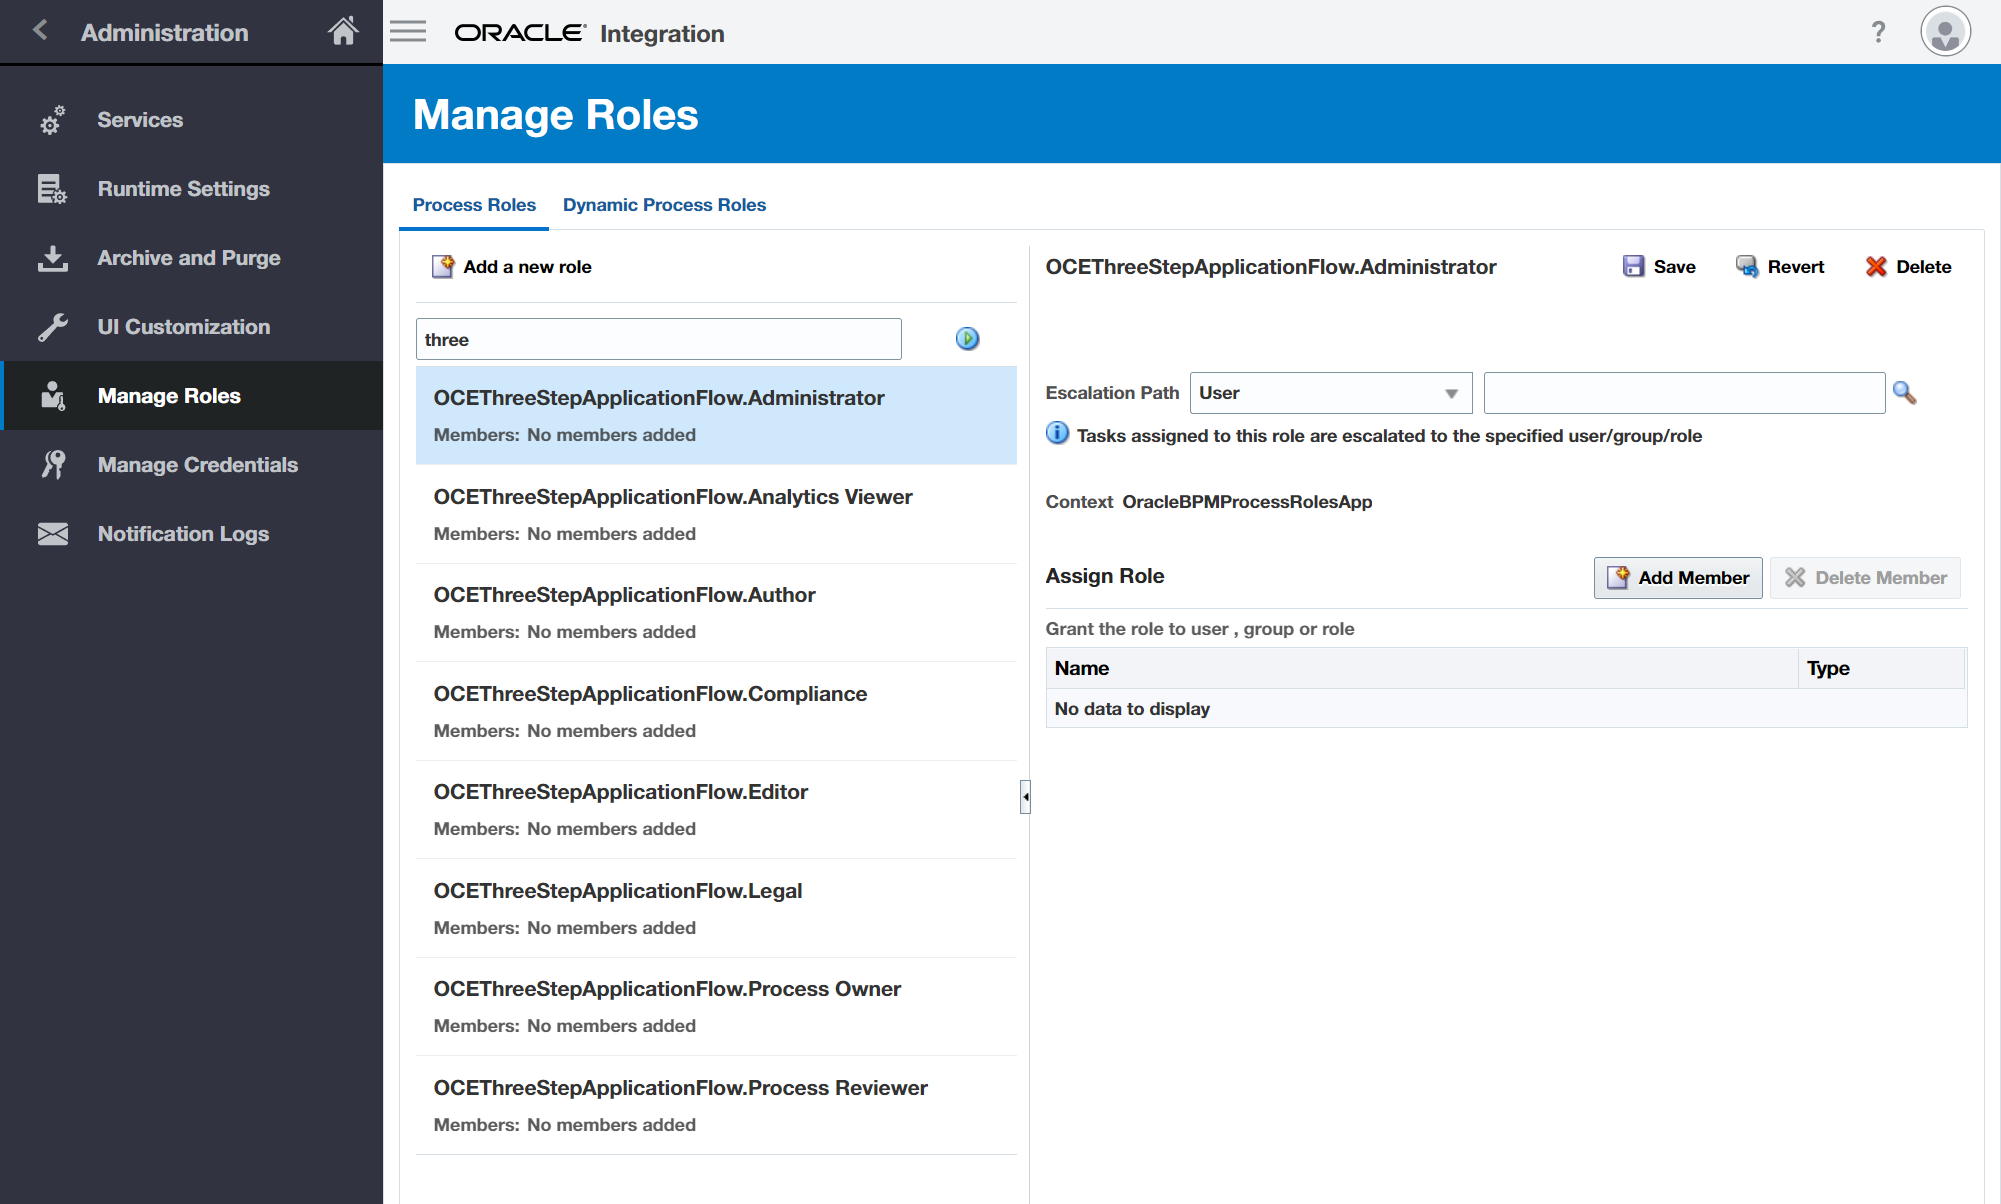Open Runtime Settings in the sidebar

tap(192, 189)
